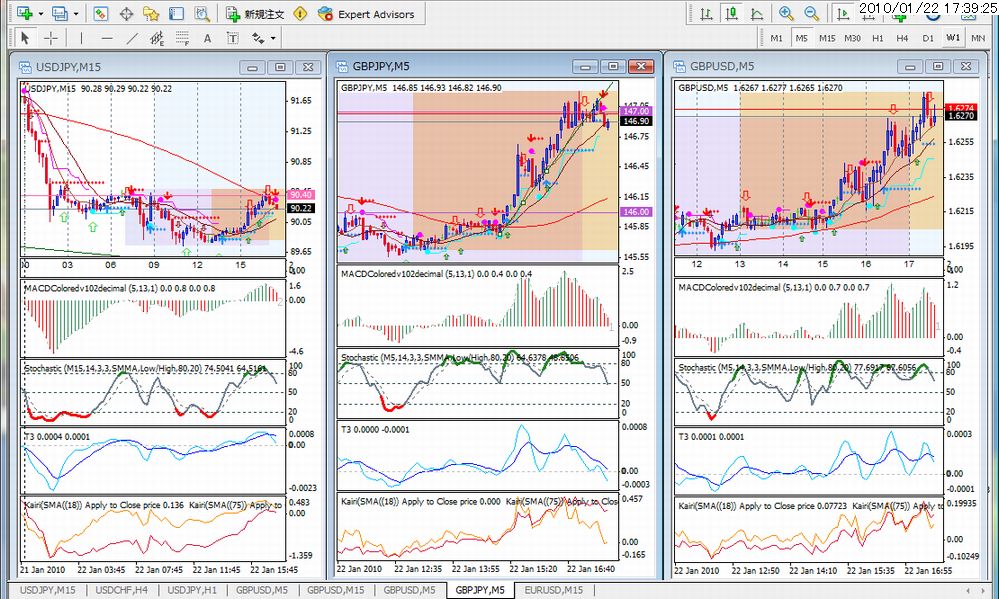The height and width of the screenshot is (599, 999).
Task: Select the Crosshair cursor tool
Action: point(49,38)
